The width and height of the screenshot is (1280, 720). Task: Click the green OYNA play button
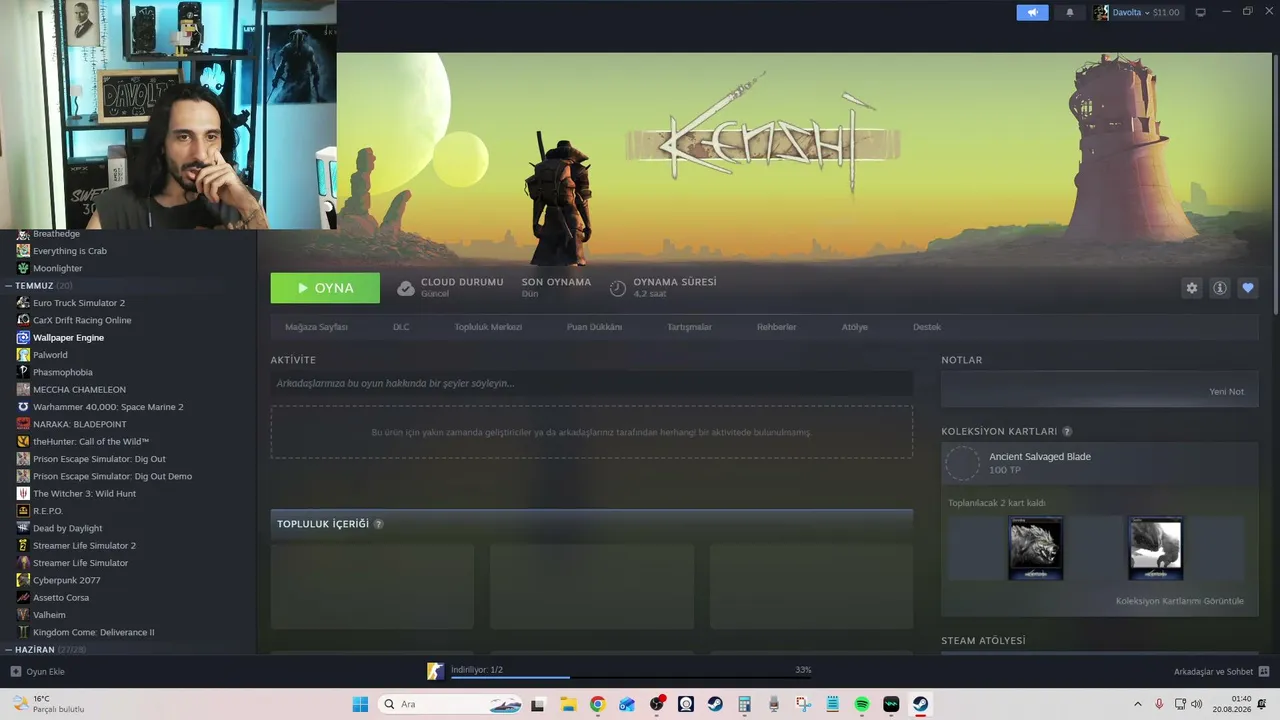325,288
